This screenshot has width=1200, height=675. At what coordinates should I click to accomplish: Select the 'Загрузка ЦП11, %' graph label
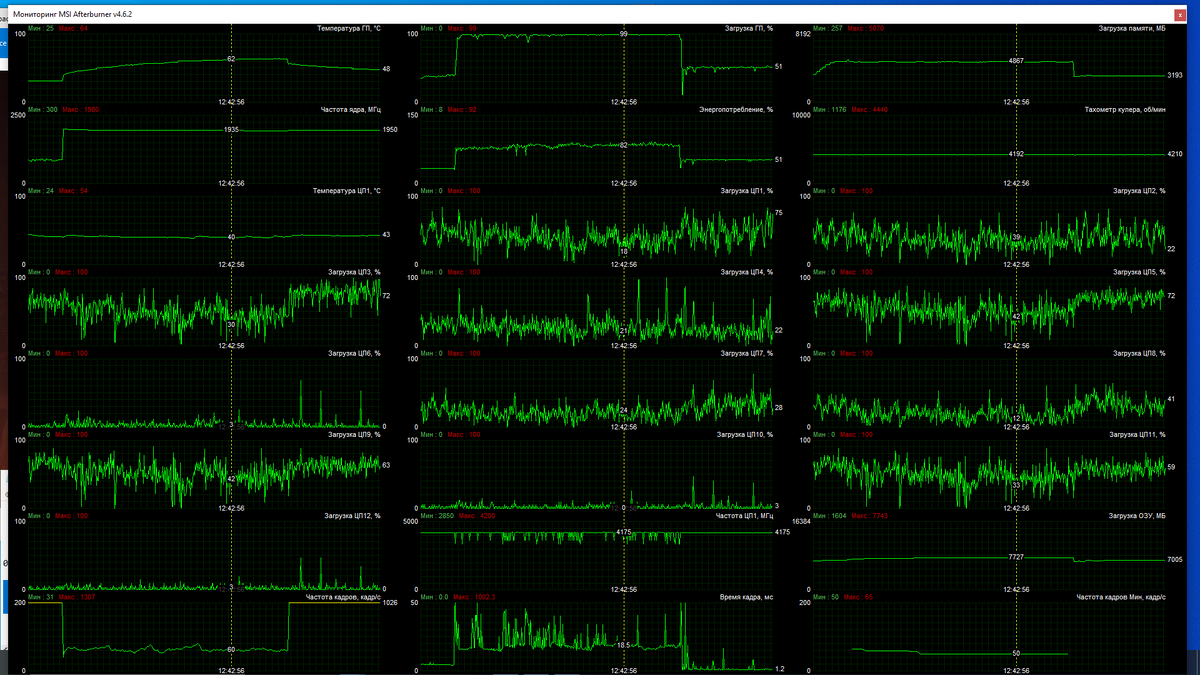pos(1137,434)
